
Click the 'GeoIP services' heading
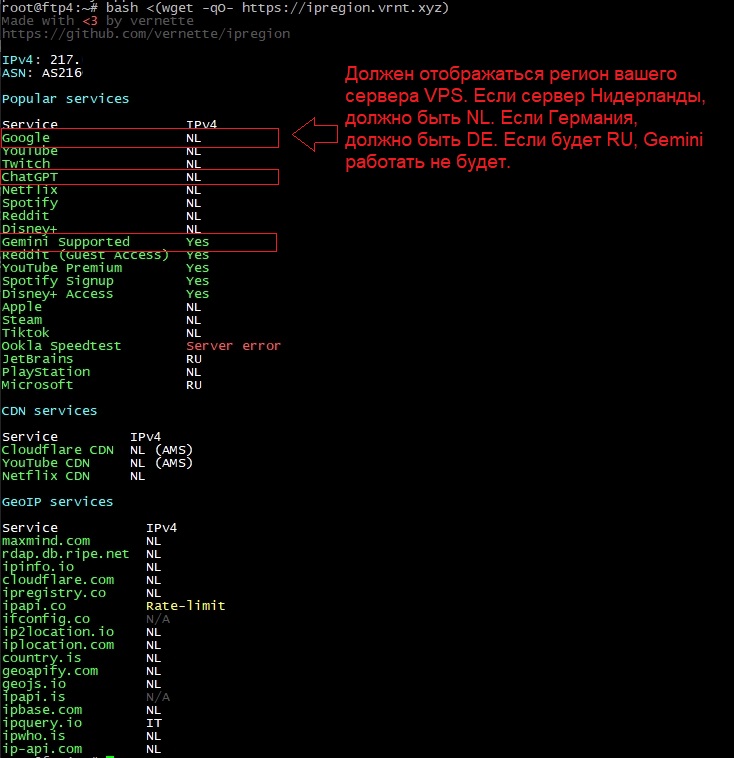click(57, 502)
